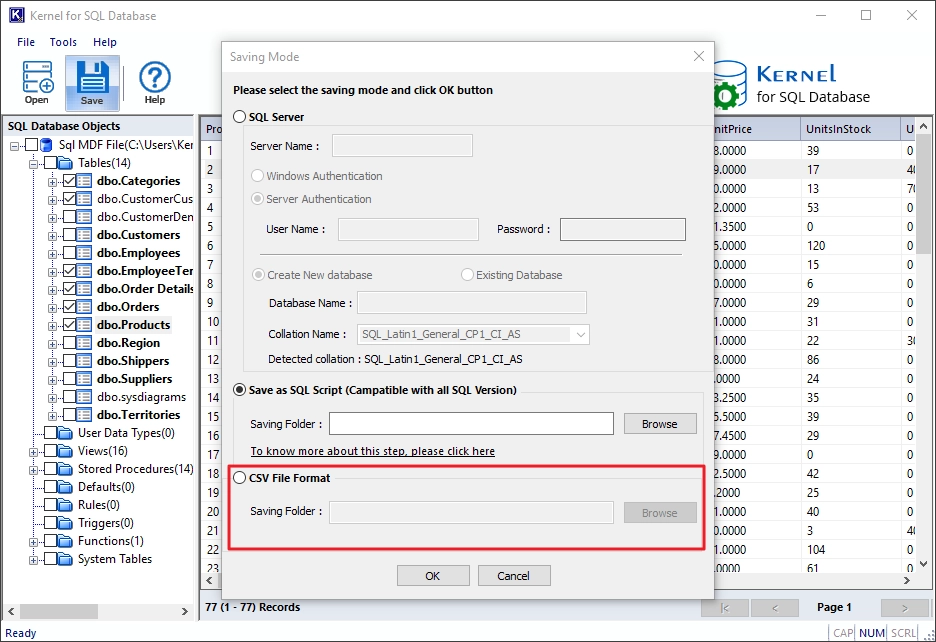Click the tree panel scroll right arrow
This screenshot has height=642, width=936.
(x=184, y=611)
